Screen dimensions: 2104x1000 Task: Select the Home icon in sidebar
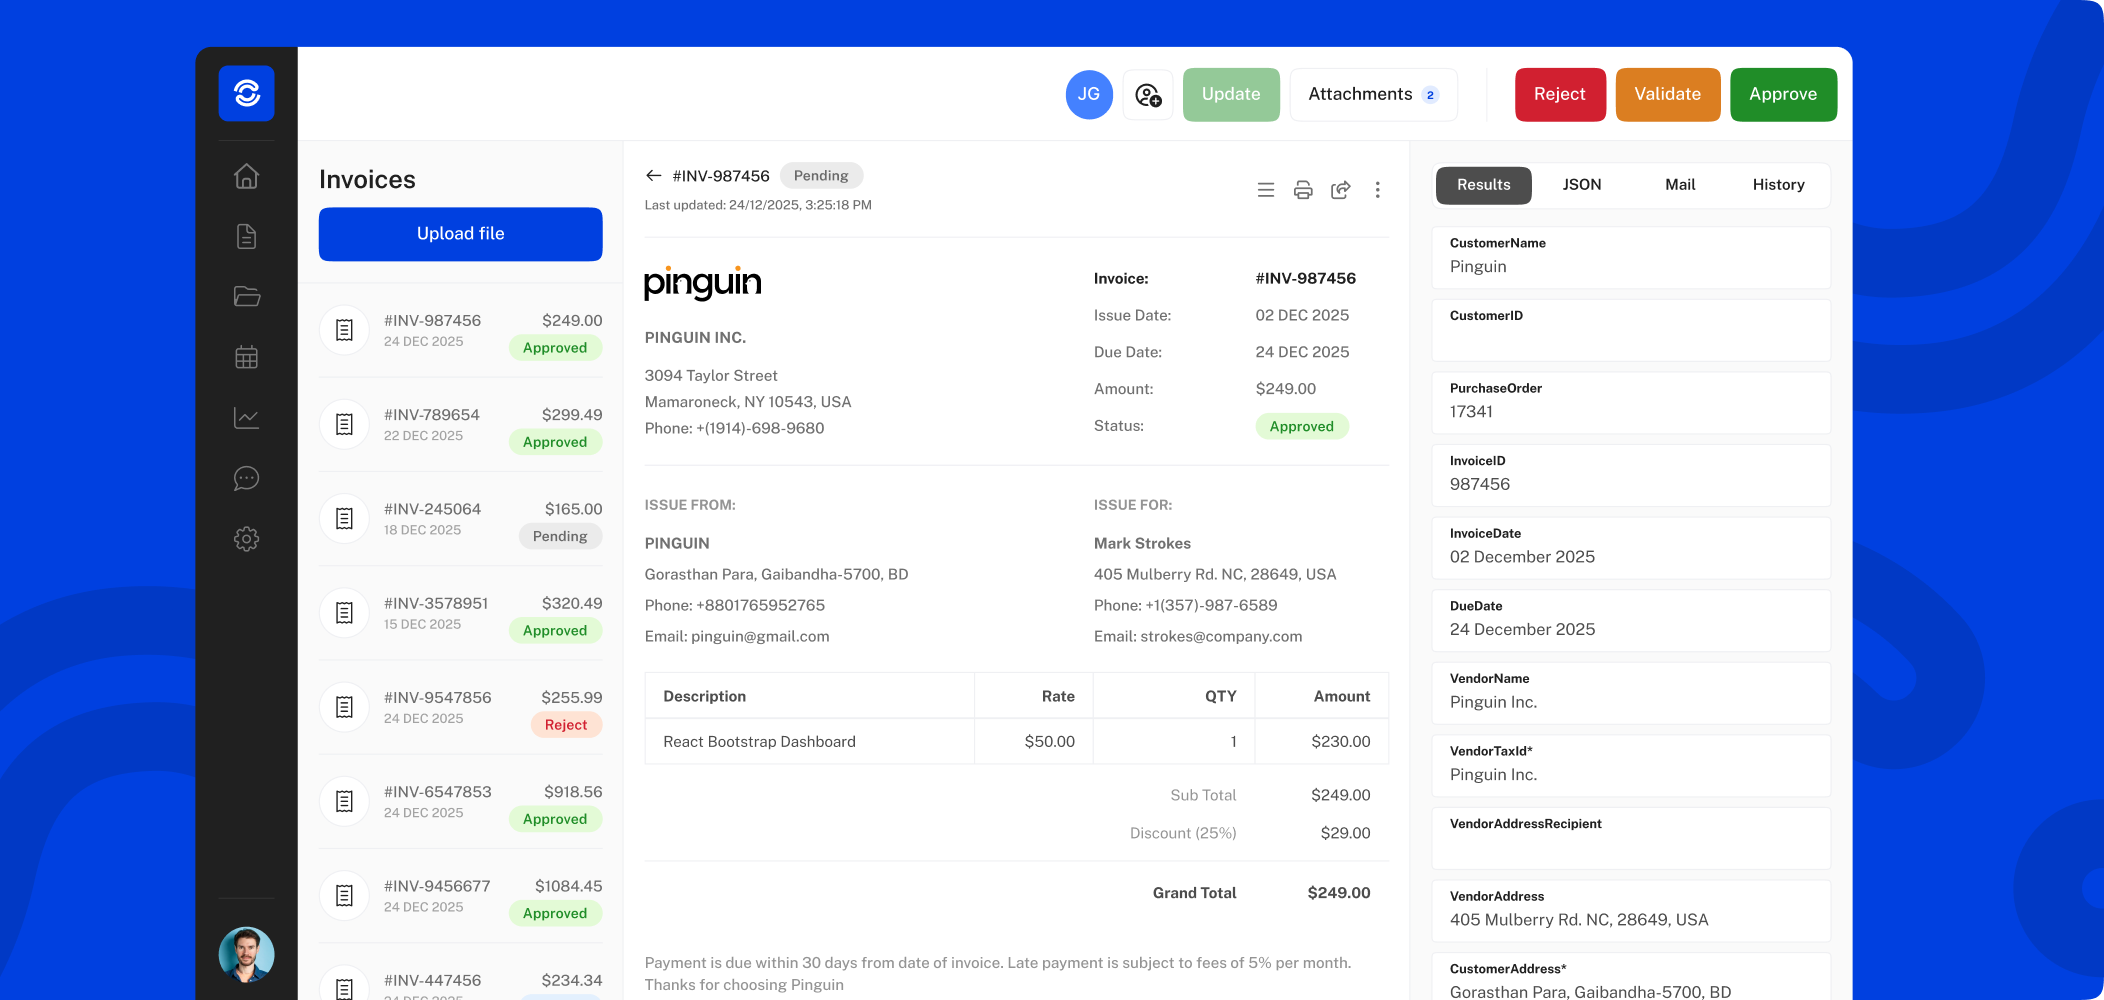pos(246,176)
